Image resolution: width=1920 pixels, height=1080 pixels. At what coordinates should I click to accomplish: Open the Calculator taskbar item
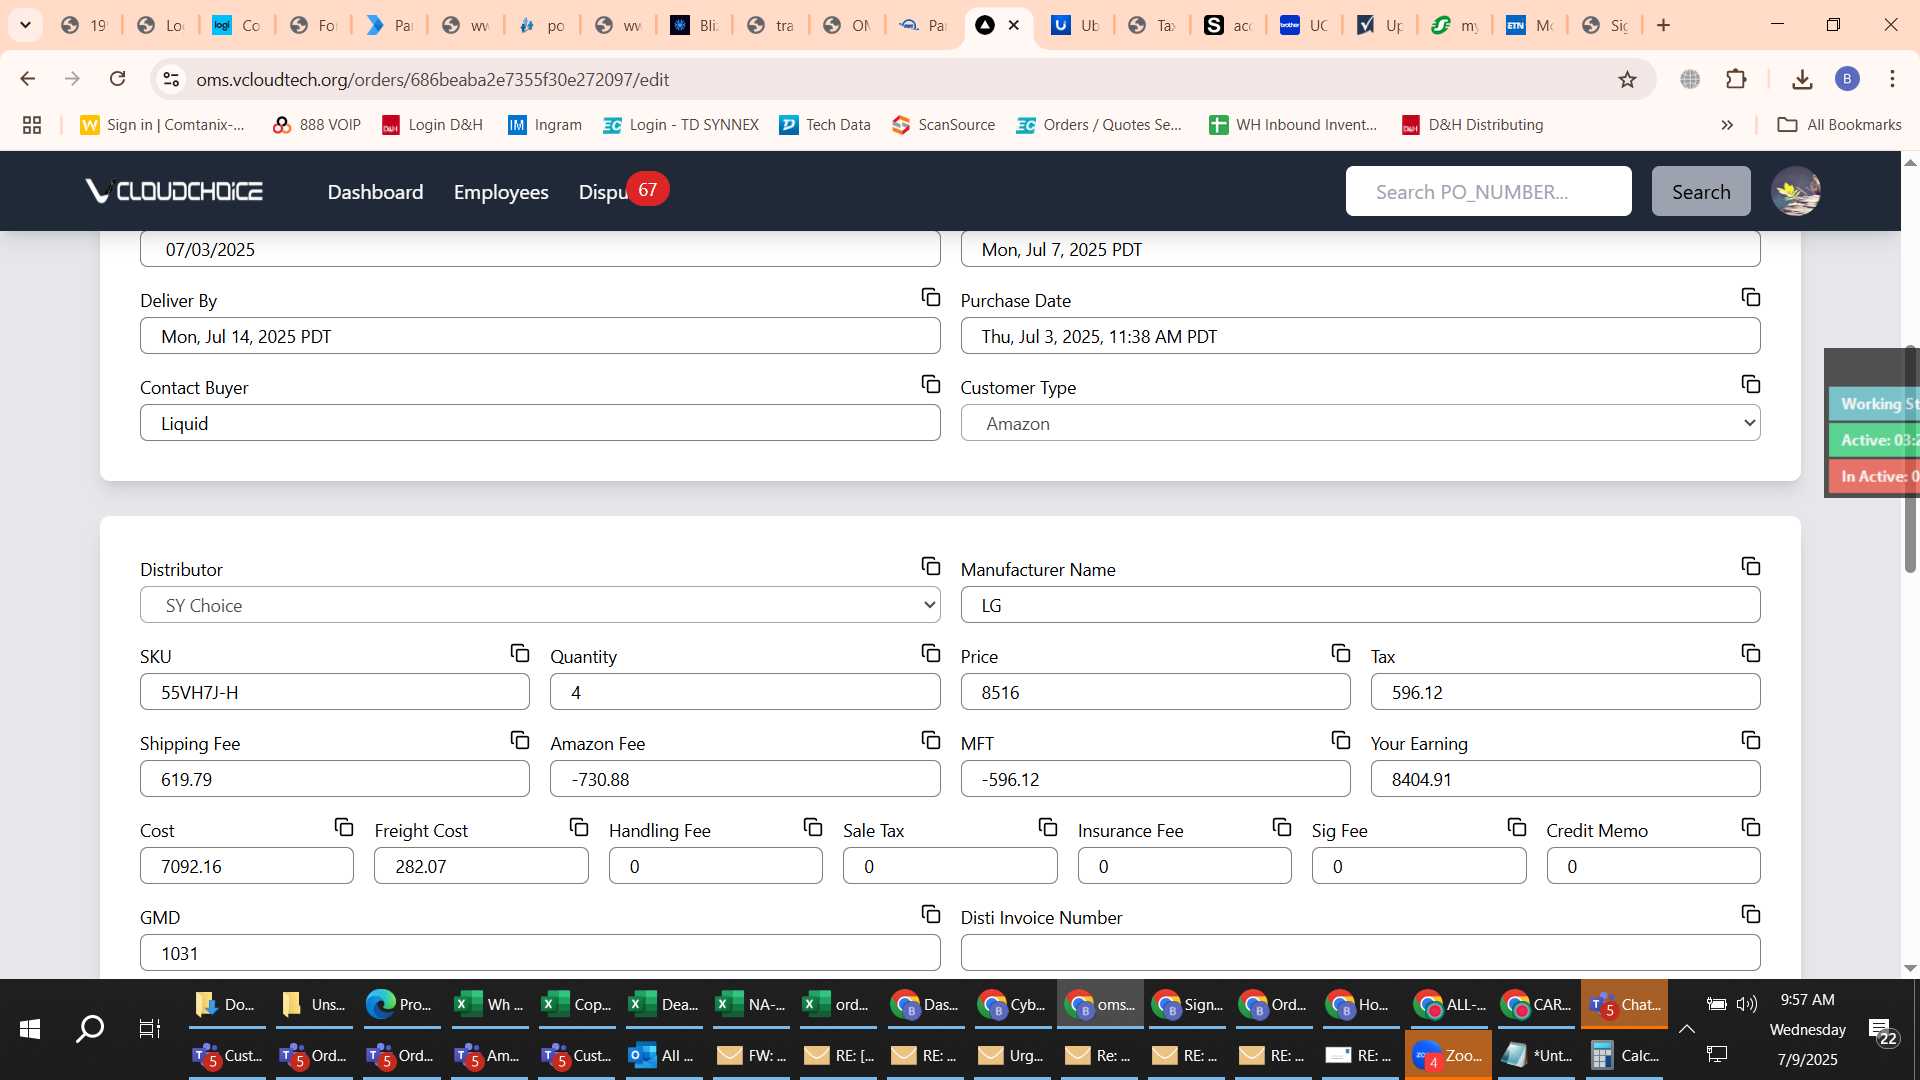(1627, 1055)
